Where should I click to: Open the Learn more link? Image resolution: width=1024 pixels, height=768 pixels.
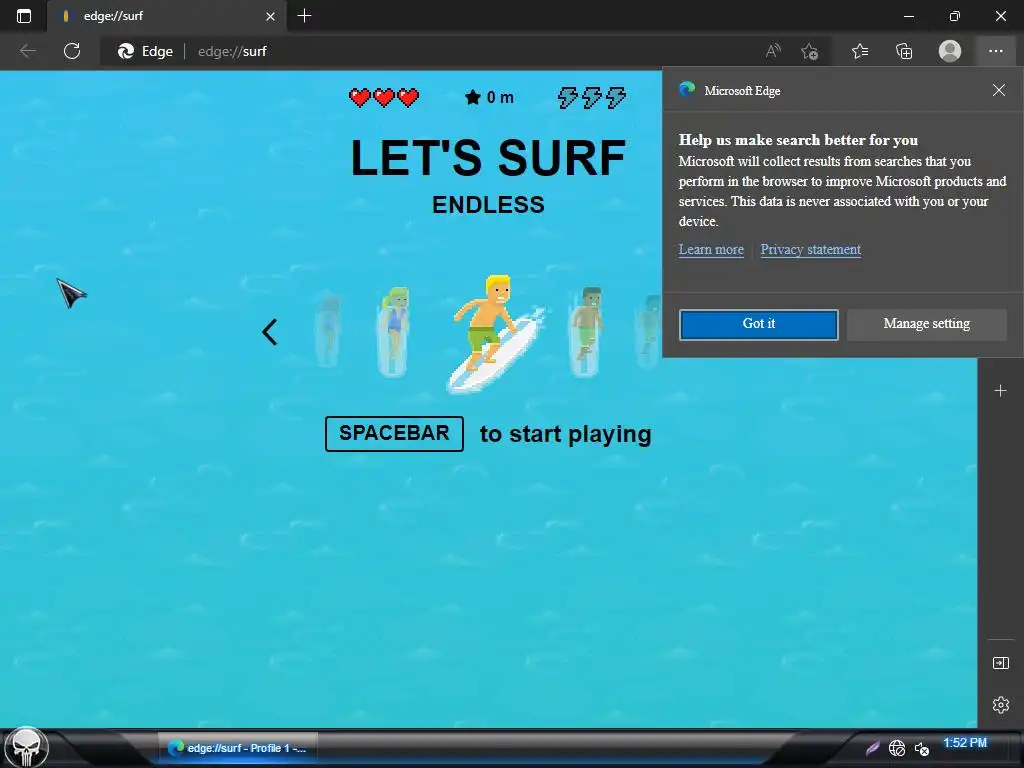[711, 249]
